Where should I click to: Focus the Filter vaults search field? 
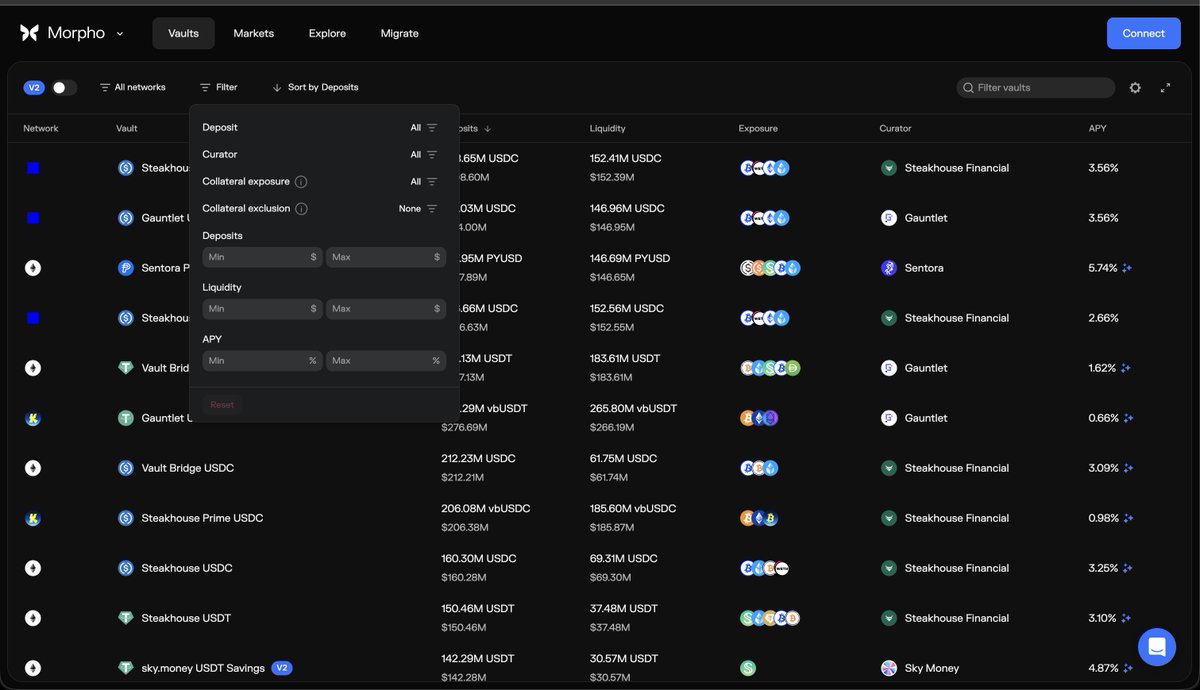coord(1036,88)
